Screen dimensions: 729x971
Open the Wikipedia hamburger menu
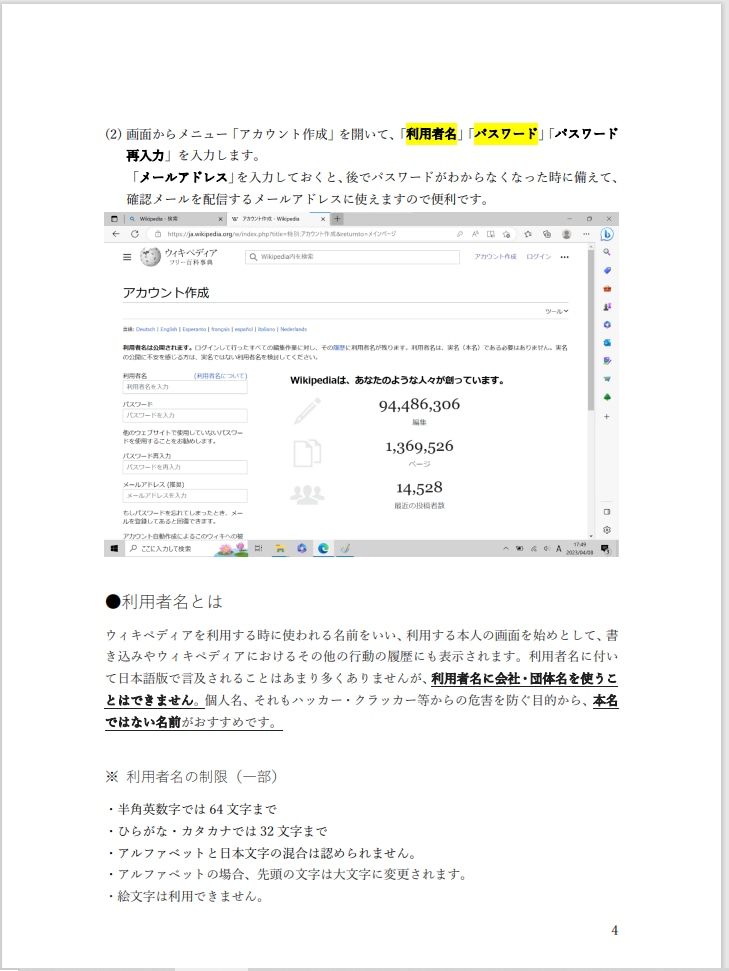[x=127, y=257]
